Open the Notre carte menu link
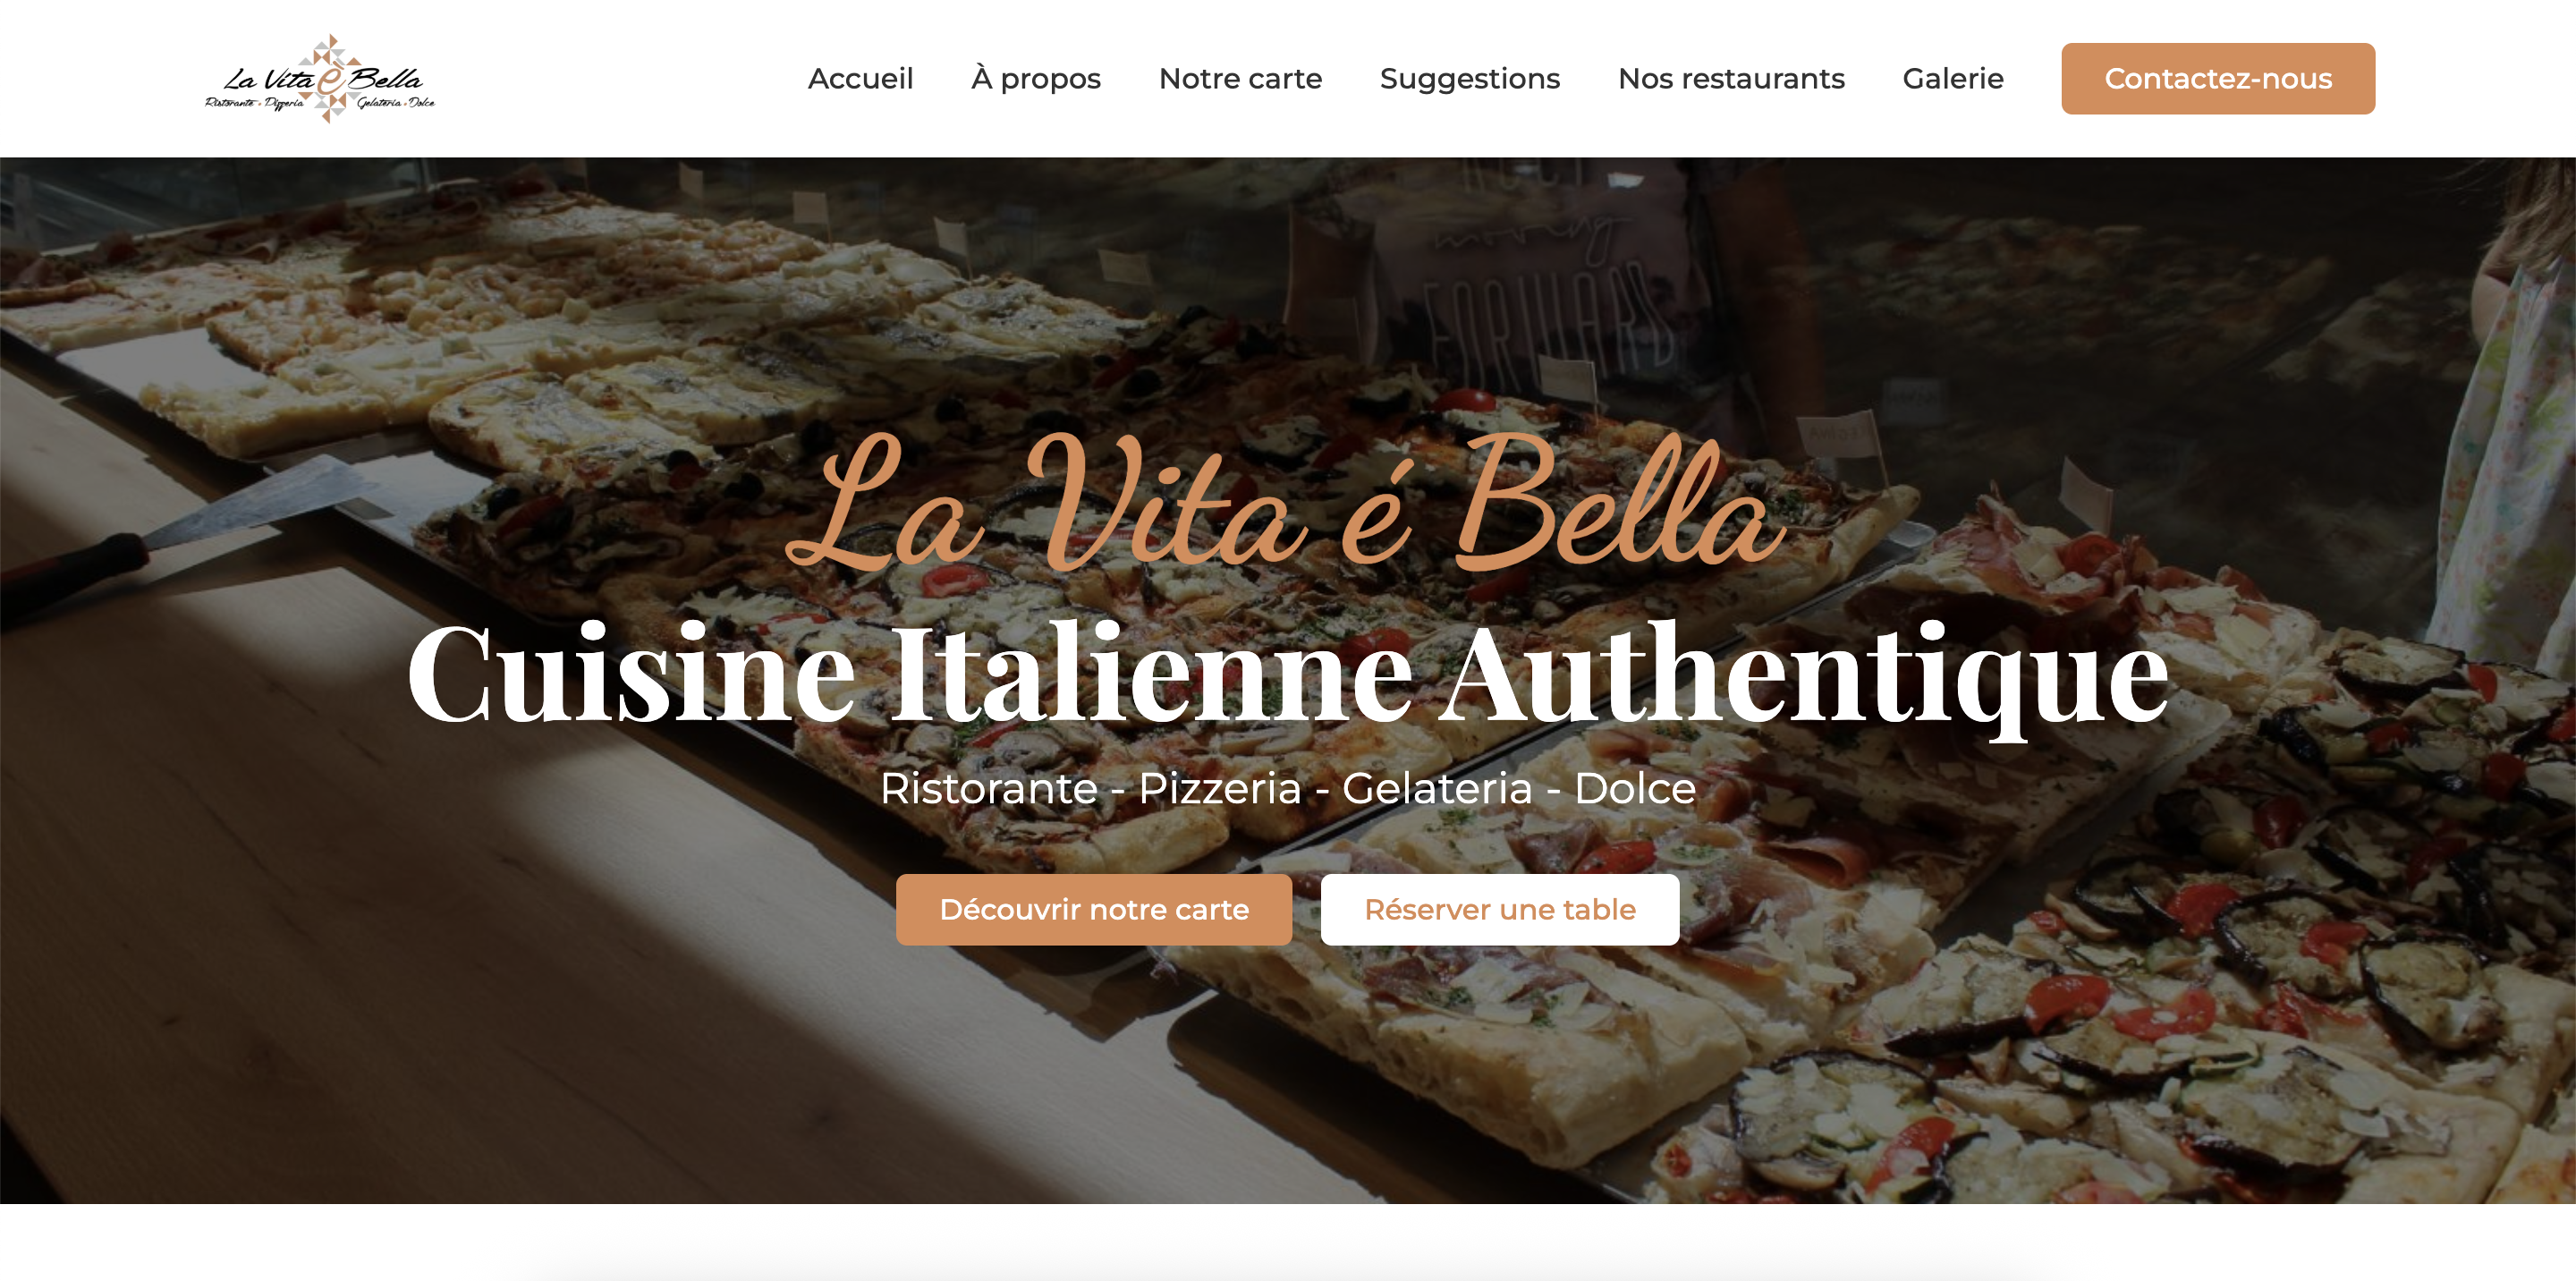The width and height of the screenshot is (2576, 1281). pyautogui.click(x=1240, y=78)
